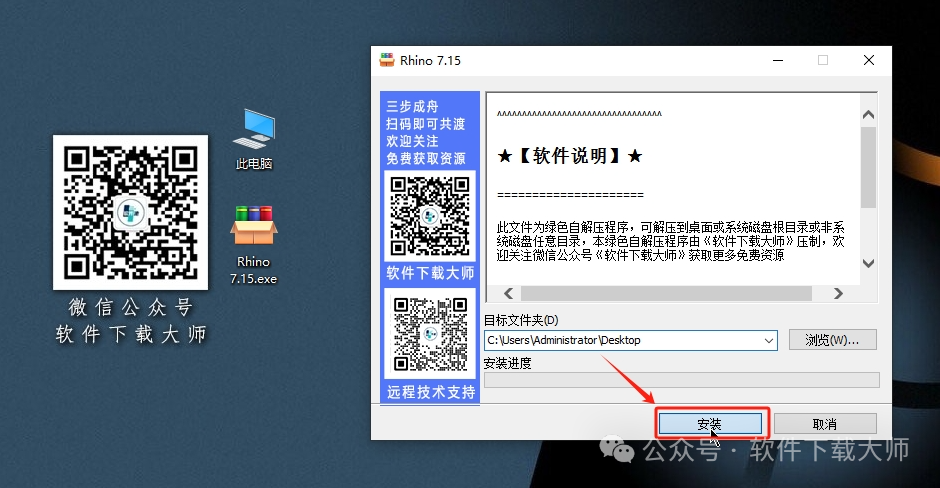Click the 远程技术支持 QR code in the sidebar
Viewport: 940px width, 488px height.
(x=430, y=334)
